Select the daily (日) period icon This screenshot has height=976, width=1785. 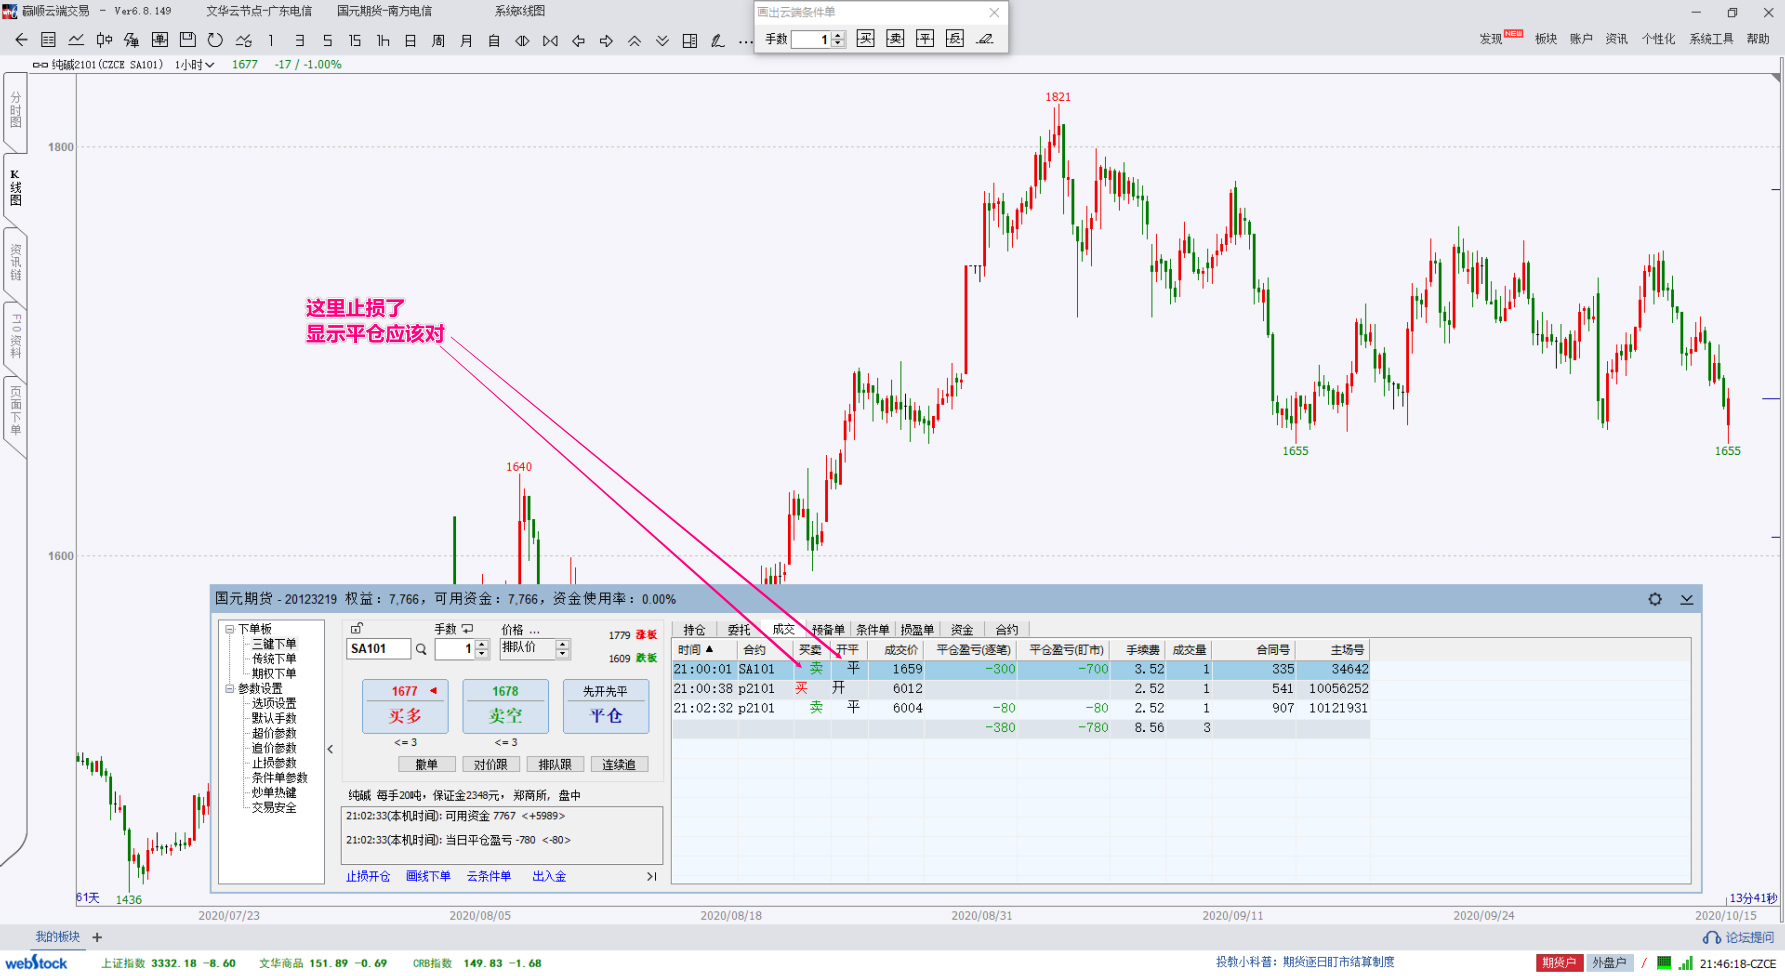point(410,40)
